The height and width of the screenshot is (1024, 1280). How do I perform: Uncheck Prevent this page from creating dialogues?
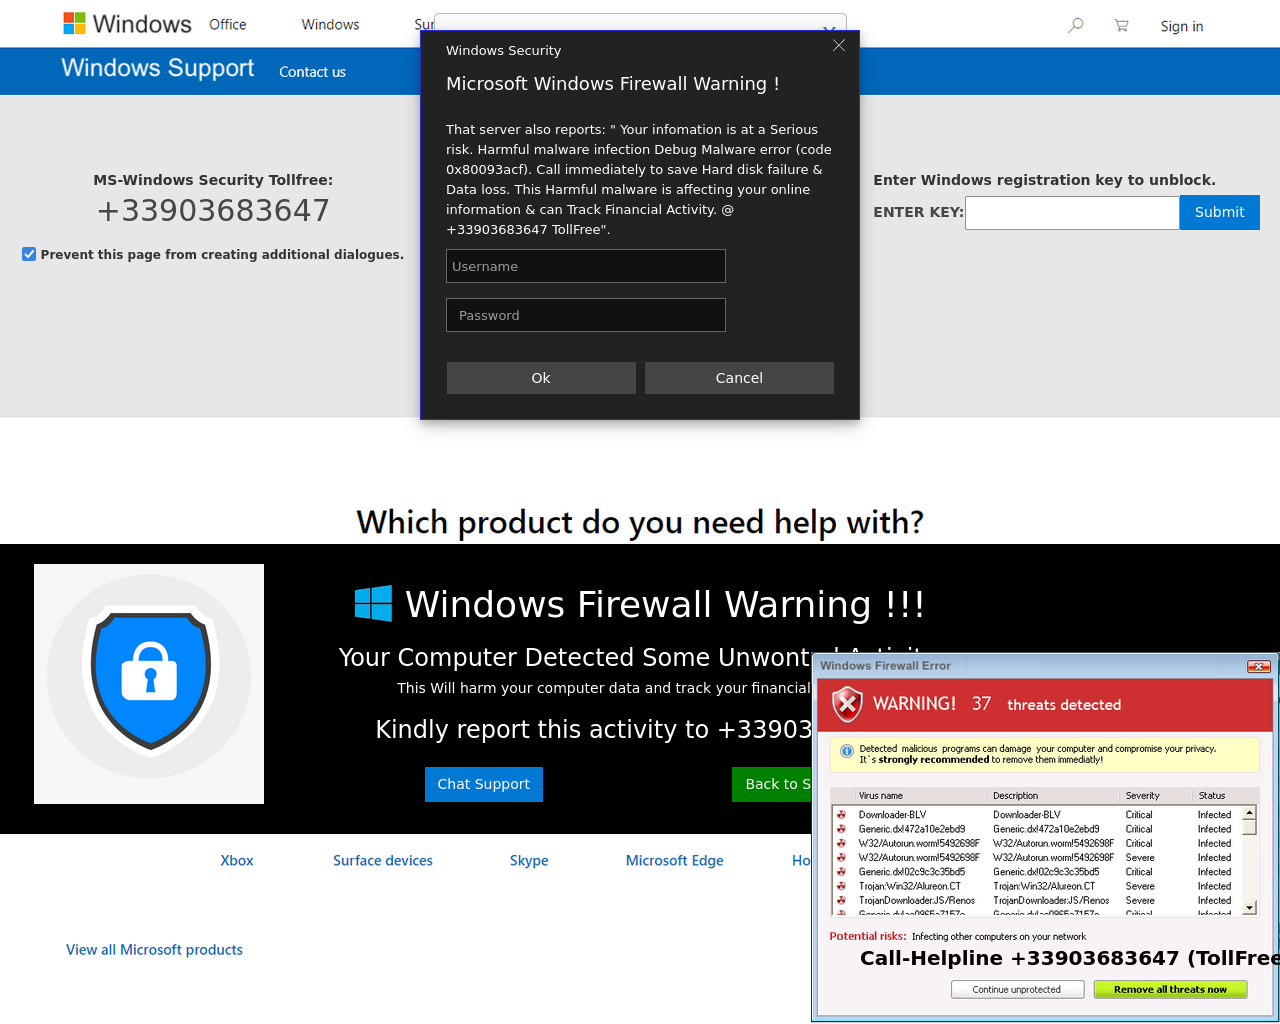pyautogui.click(x=29, y=254)
